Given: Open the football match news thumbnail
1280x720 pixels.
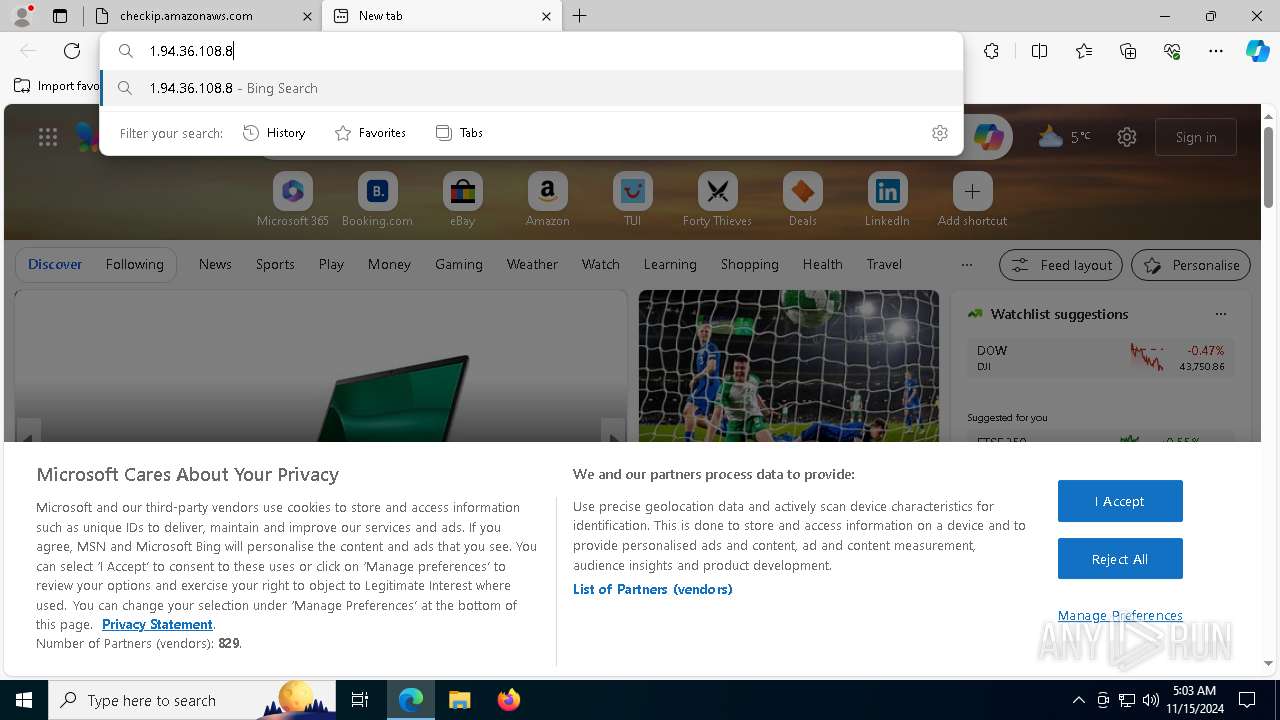Looking at the screenshot, I should [x=789, y=366].
